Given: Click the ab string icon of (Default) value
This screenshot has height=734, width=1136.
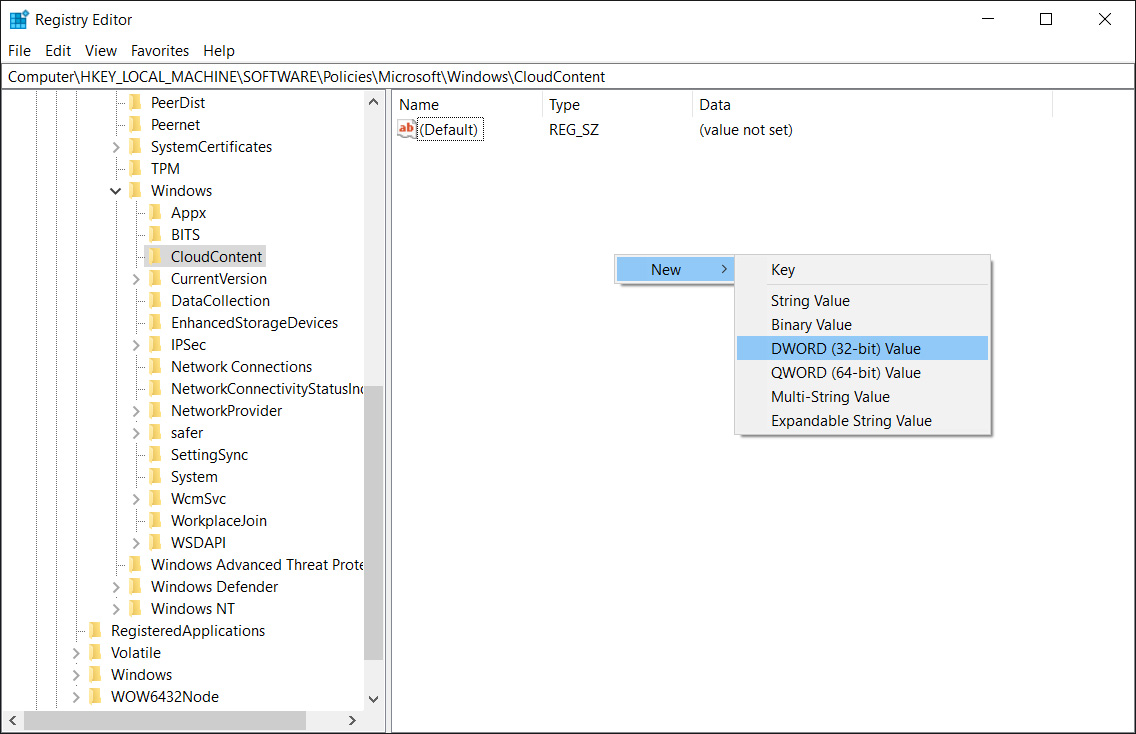Looking at the screenshot, I should (406, 129).
